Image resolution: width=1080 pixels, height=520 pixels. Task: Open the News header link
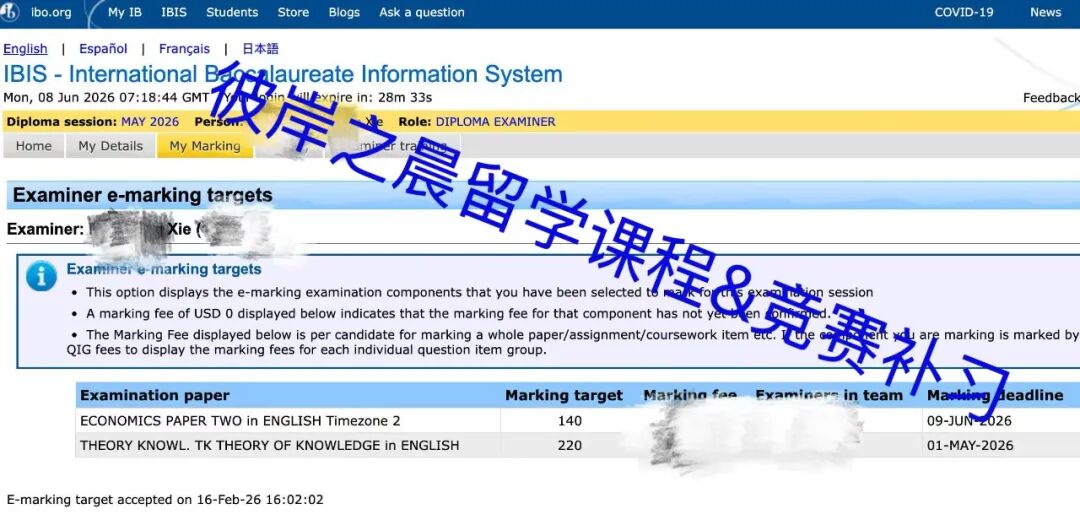1046,12
